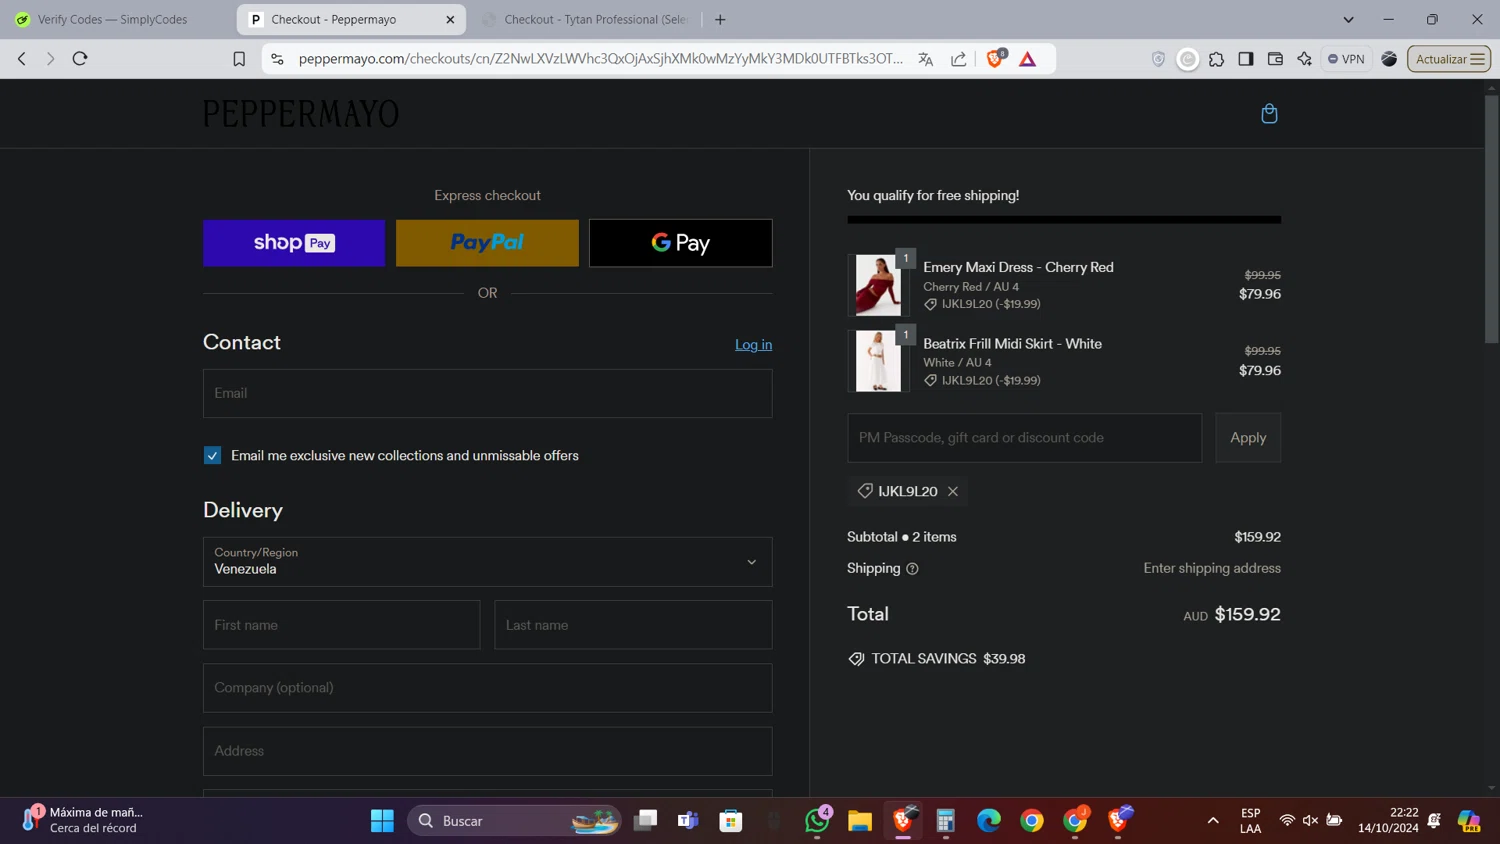Translate this page icon

click(x=926, y=59)
